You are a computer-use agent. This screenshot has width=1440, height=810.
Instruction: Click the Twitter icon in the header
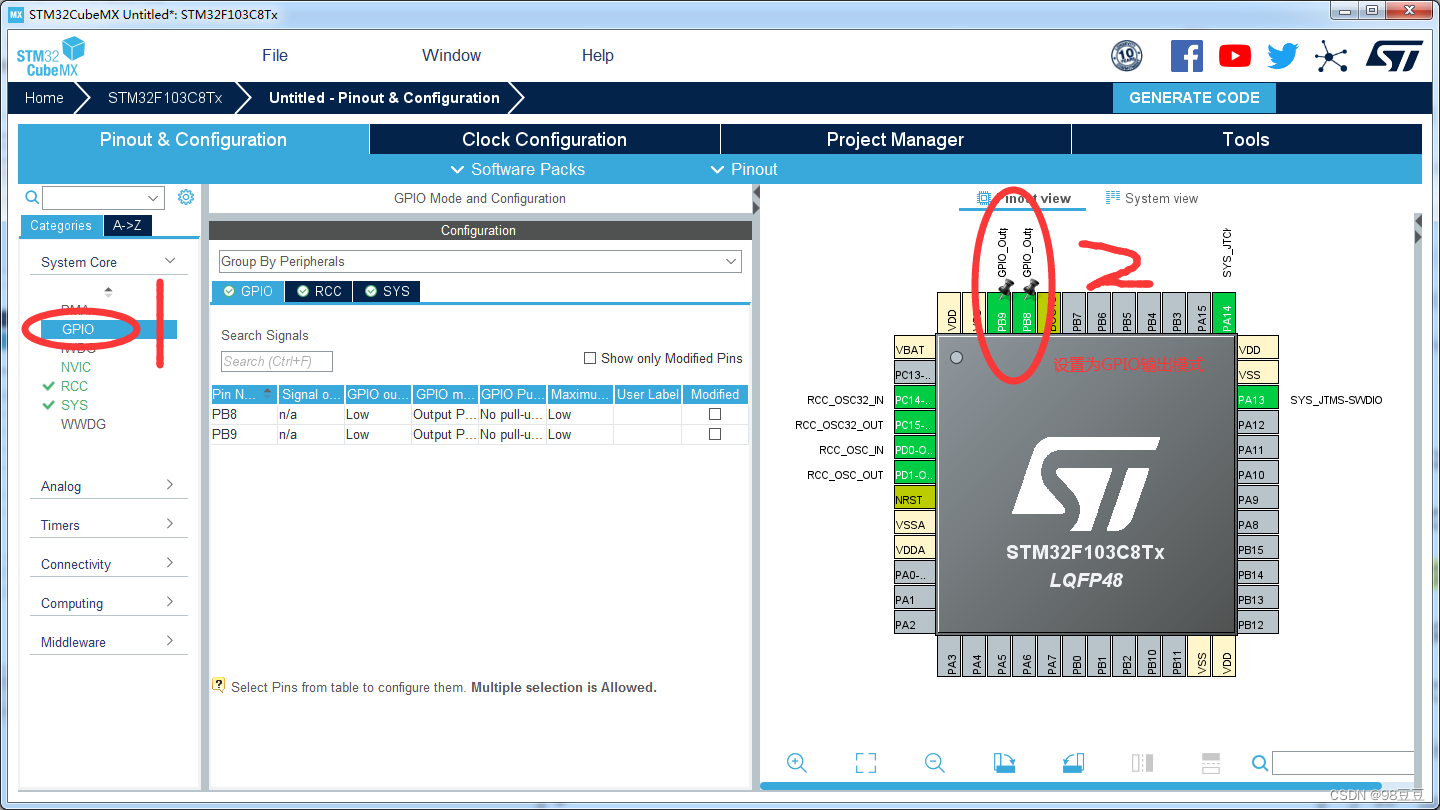[x=1282, y=55]
